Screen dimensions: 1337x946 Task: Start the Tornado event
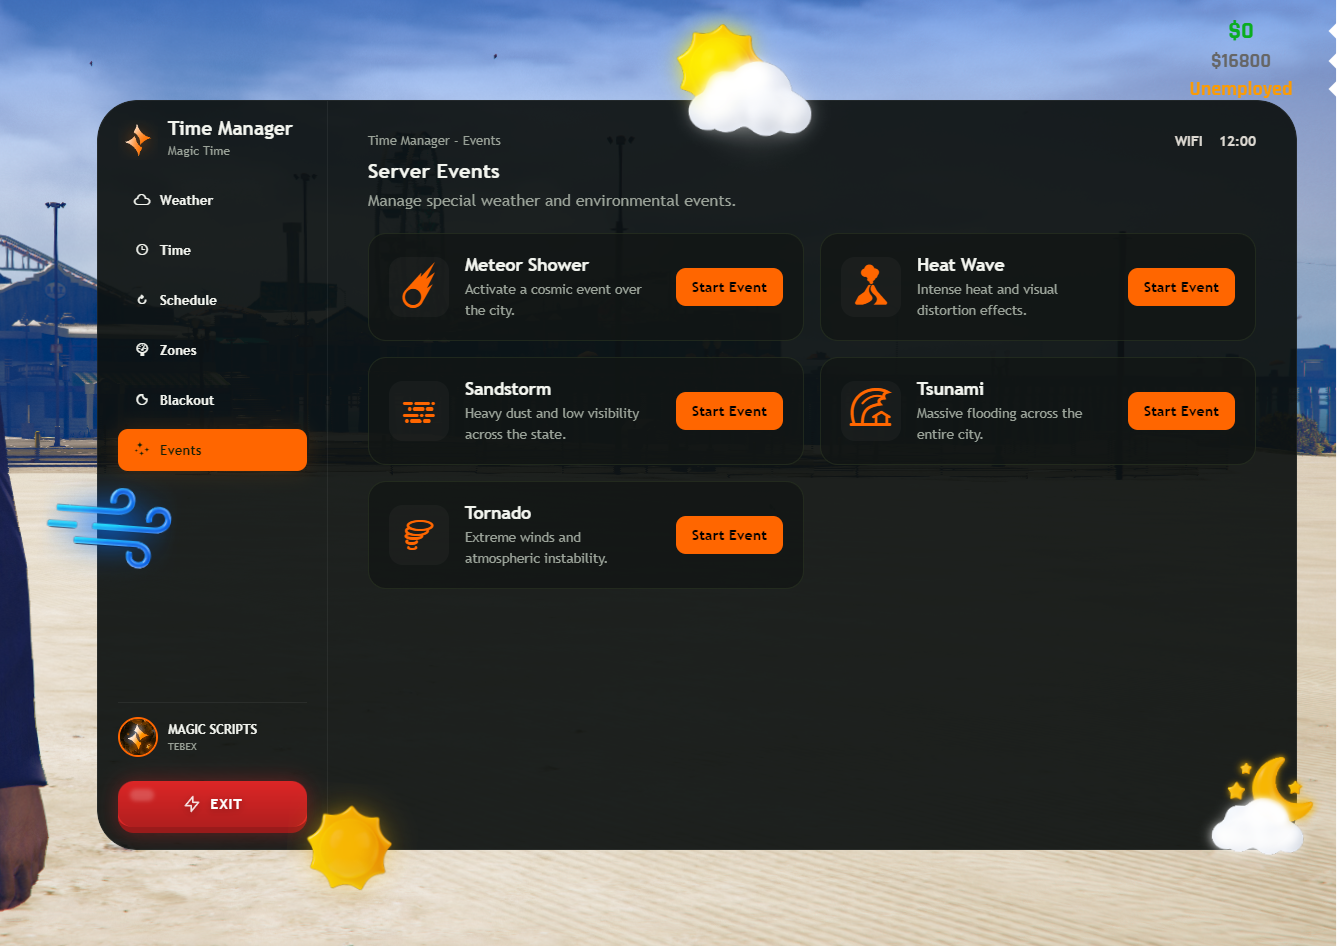729,535
